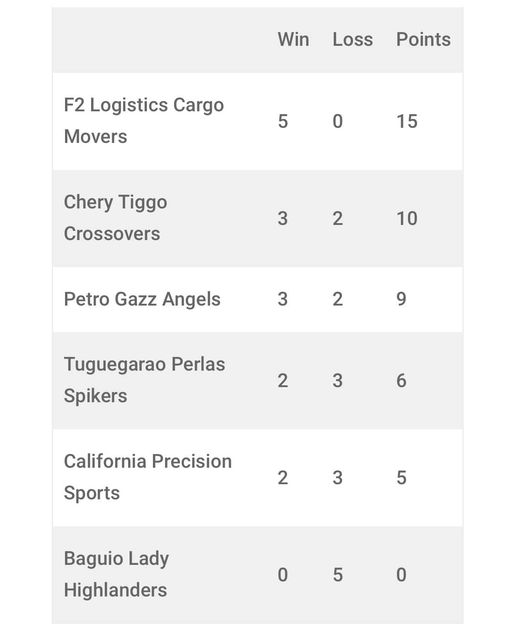The height and width of the screenshot is (640, 515).
Task: Click the Loss column header
Action: [353, 40]
